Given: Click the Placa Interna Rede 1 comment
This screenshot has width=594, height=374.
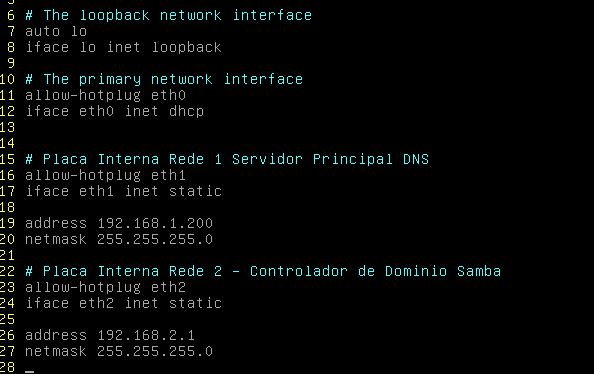Looking at the screenshot, I should [x=227, y=159].
